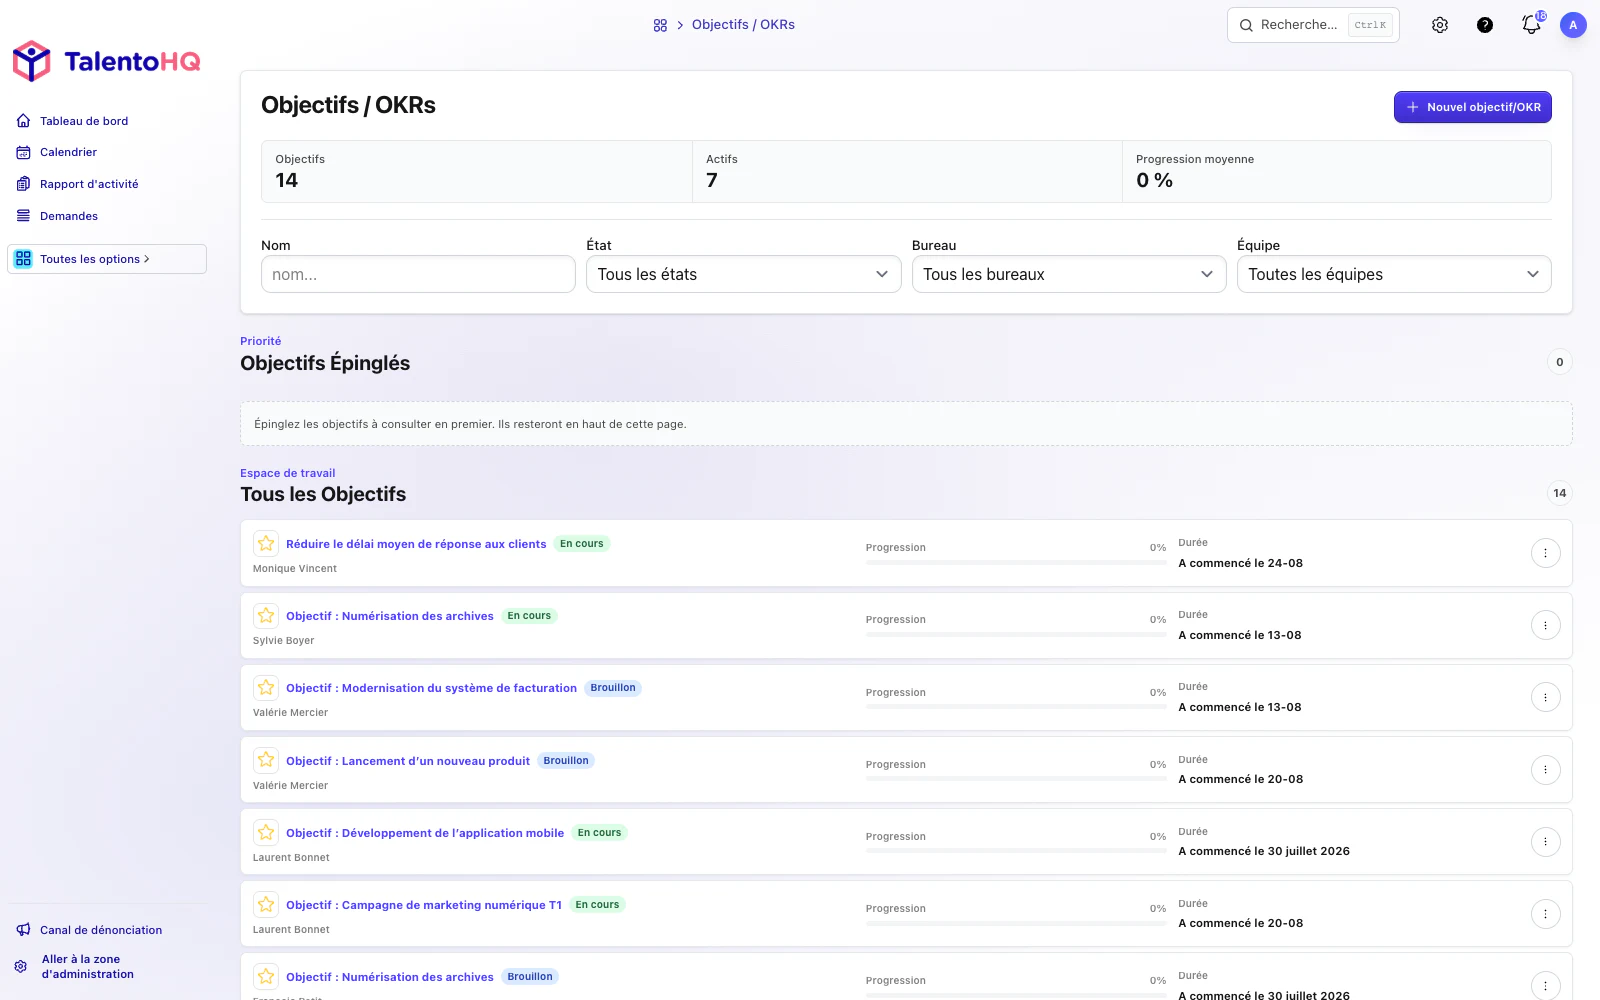Click the Monique Vincent owner name
Viewport: 1600px width, 1000px height.
[x=295, y=569]
